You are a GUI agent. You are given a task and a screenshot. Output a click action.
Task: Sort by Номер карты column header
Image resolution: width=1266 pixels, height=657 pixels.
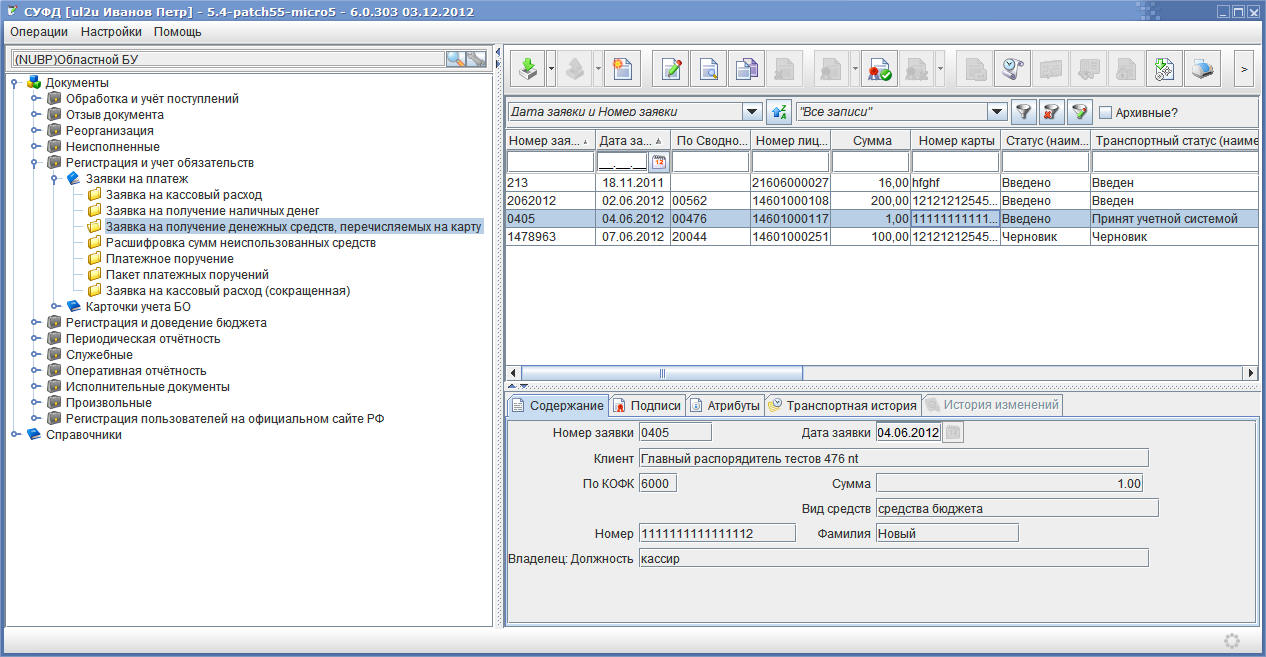[956, 141]
